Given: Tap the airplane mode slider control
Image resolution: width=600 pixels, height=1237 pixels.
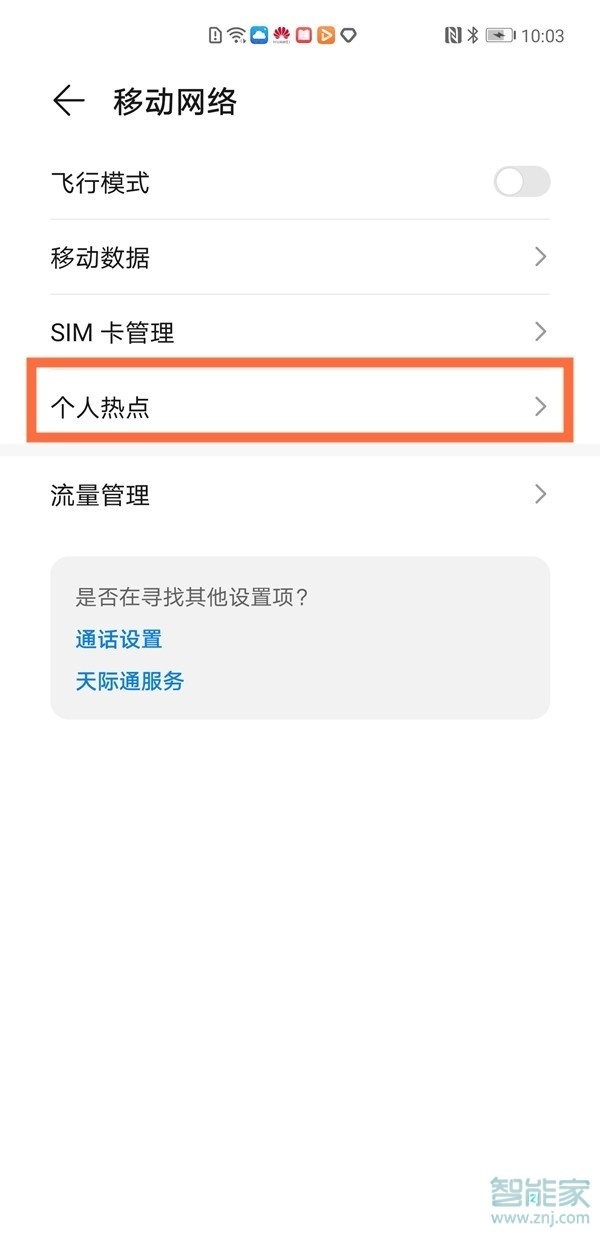Looking at the screenshot, I should 521,182.
